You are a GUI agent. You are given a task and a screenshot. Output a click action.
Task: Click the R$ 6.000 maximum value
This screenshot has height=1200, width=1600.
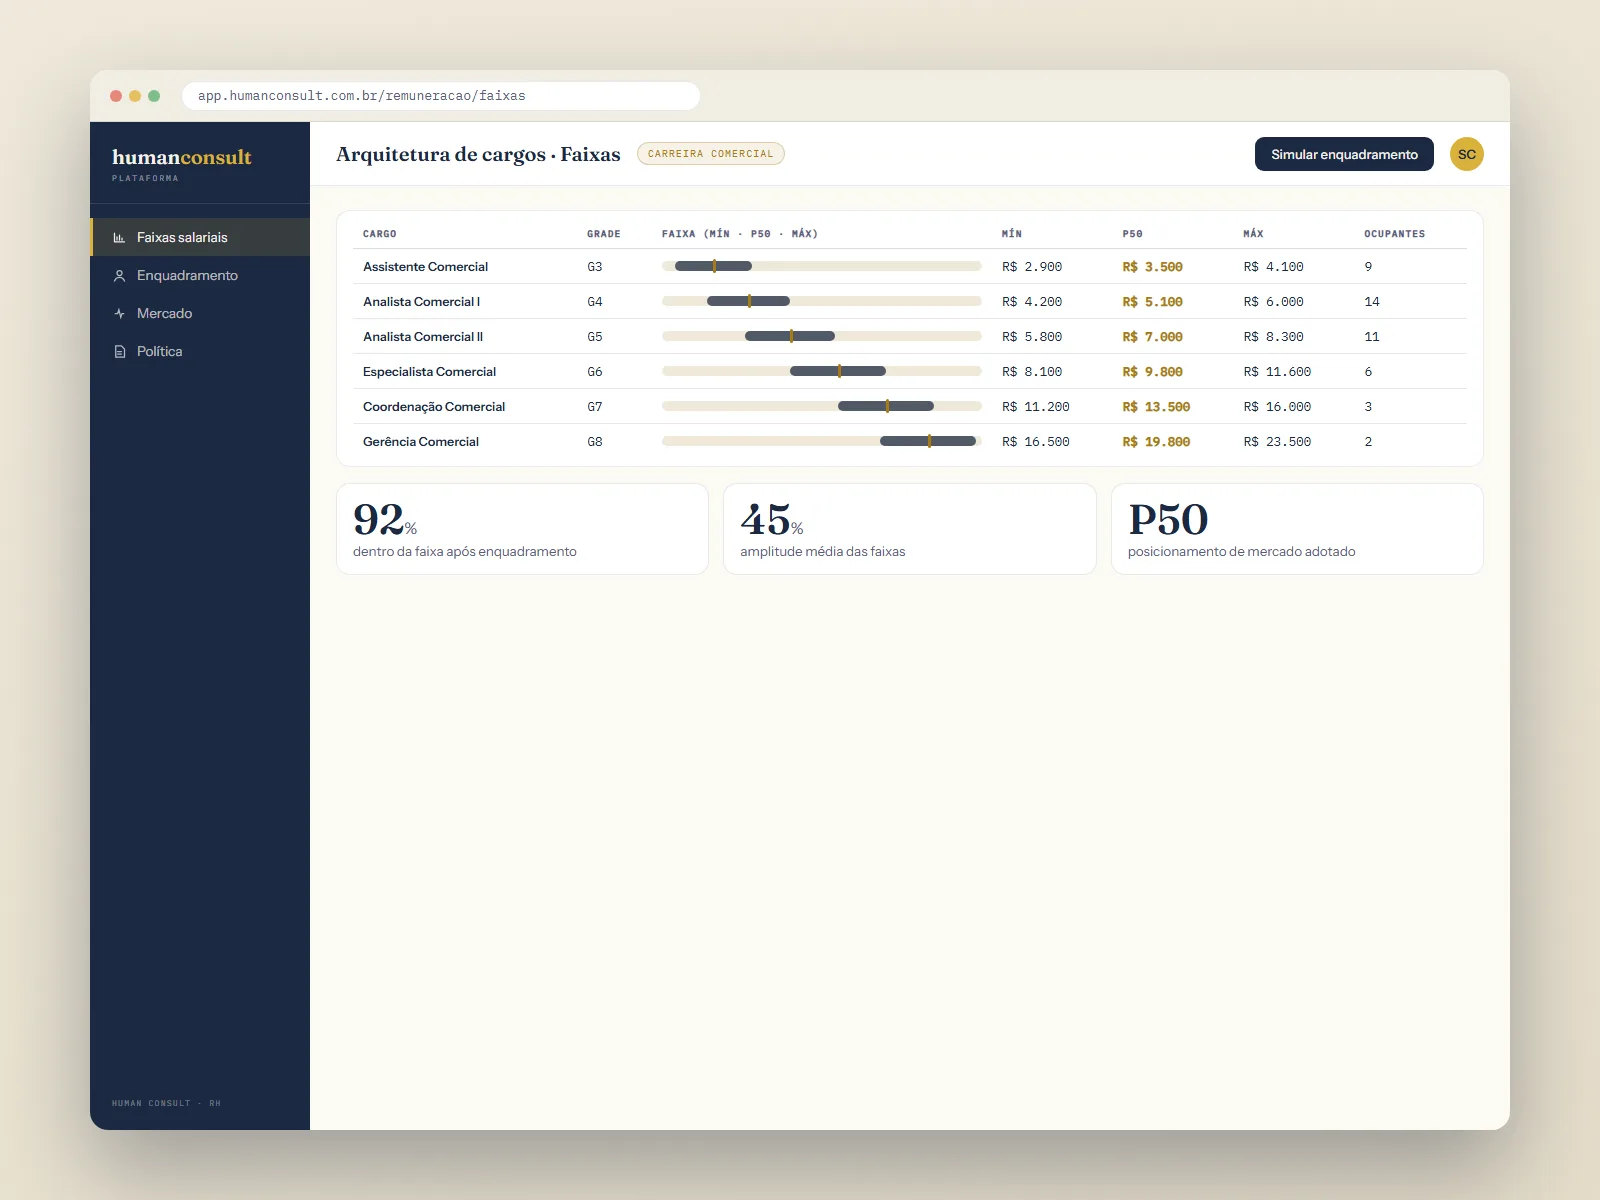tap(1273, 302)
